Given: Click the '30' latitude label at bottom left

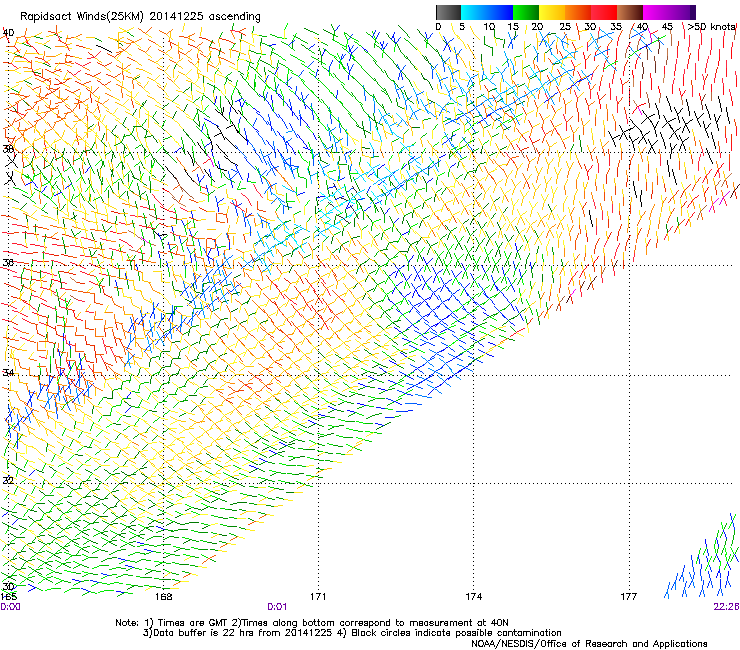Looking at the screenshot, I should [8, 586].
